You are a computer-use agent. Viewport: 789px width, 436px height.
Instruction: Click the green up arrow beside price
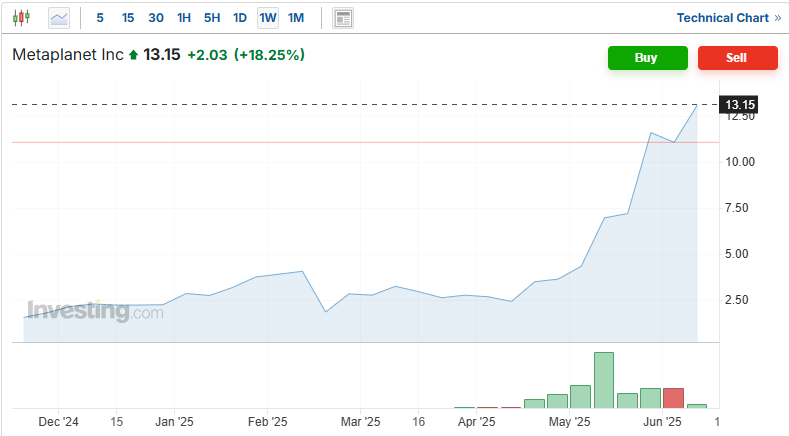coord(133,55)
